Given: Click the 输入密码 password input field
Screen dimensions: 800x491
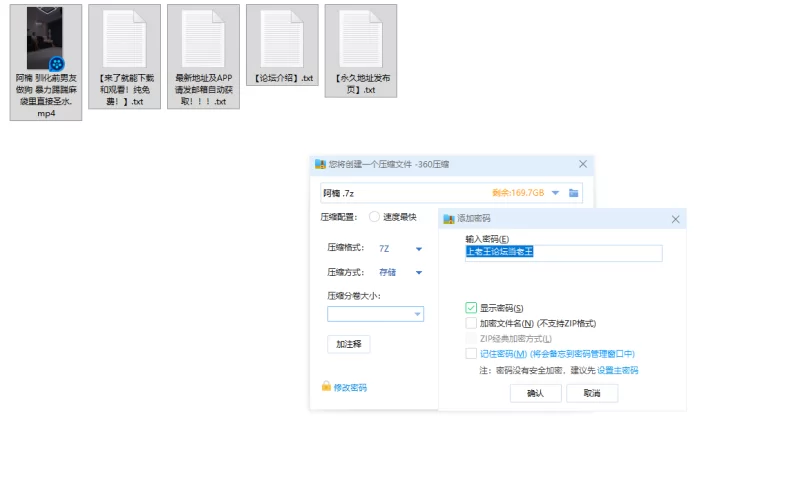Looking at the screenshot, I should tap(563, 253).
